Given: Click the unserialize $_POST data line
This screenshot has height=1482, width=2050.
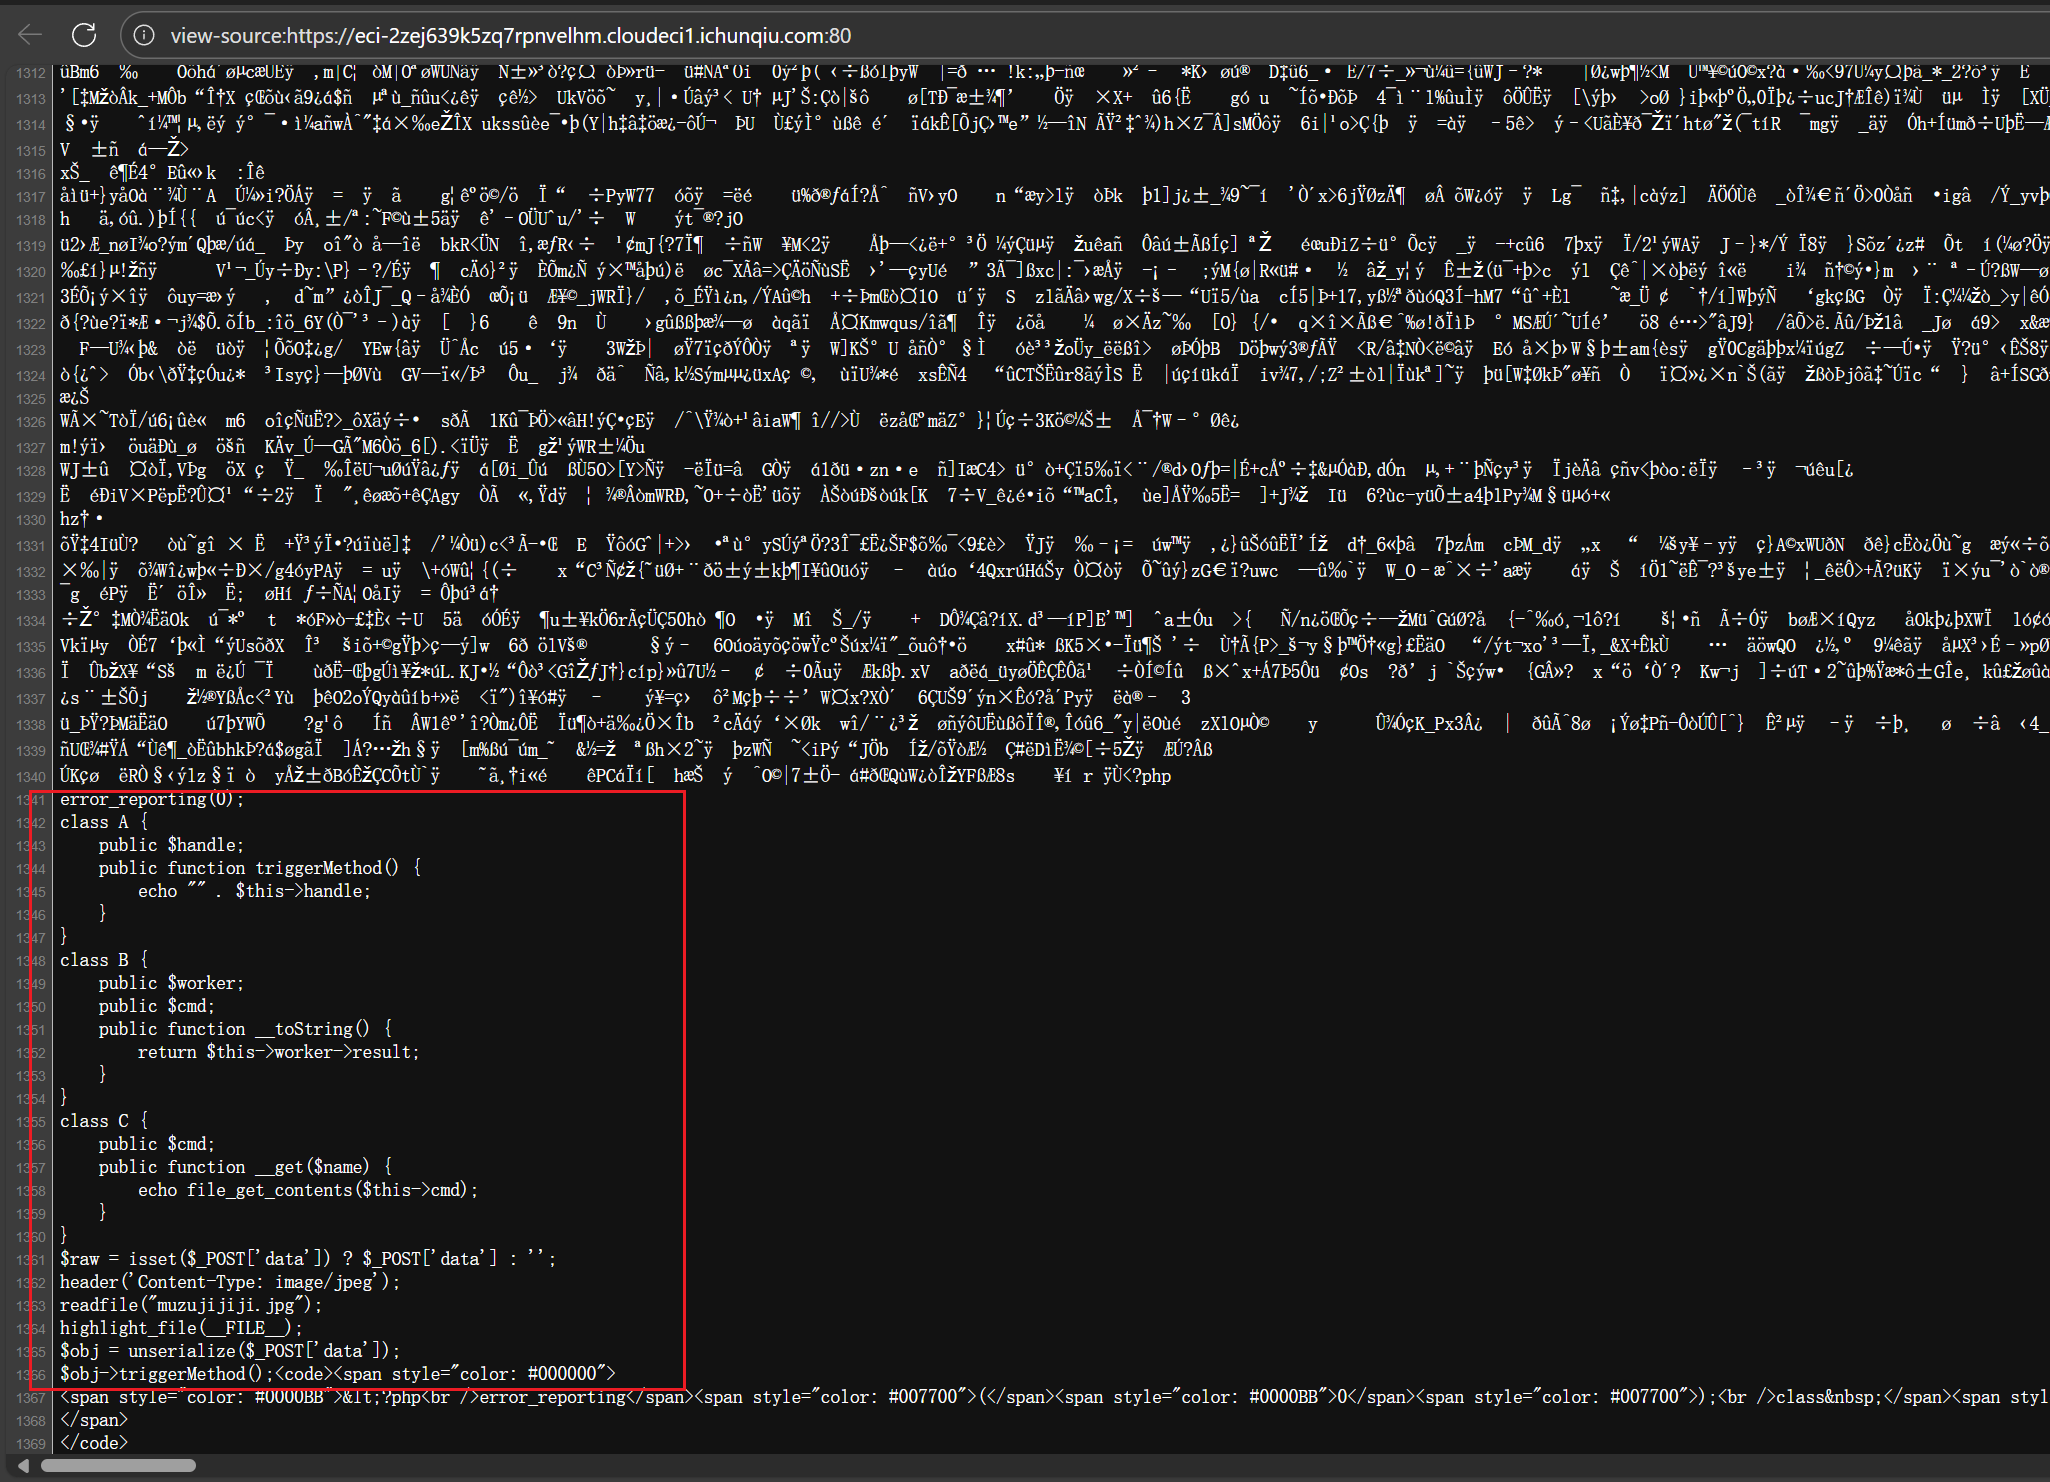Looking at the screenshot, I should [229, 1351].
